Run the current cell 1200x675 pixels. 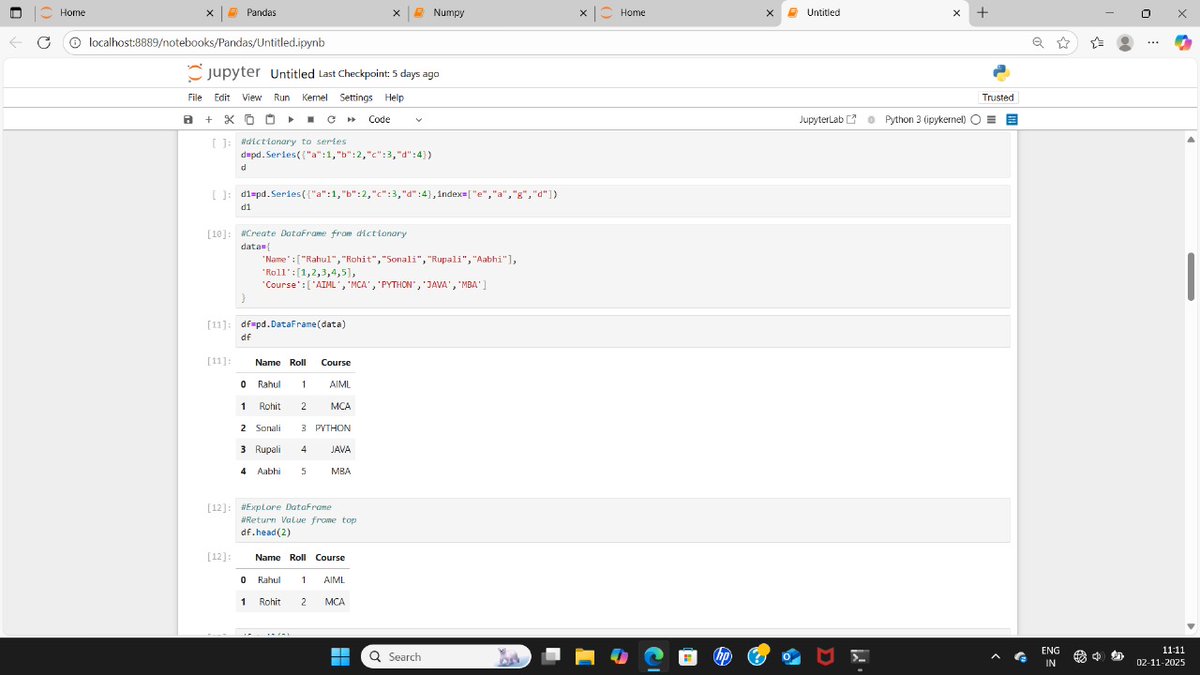coord(290,118)
